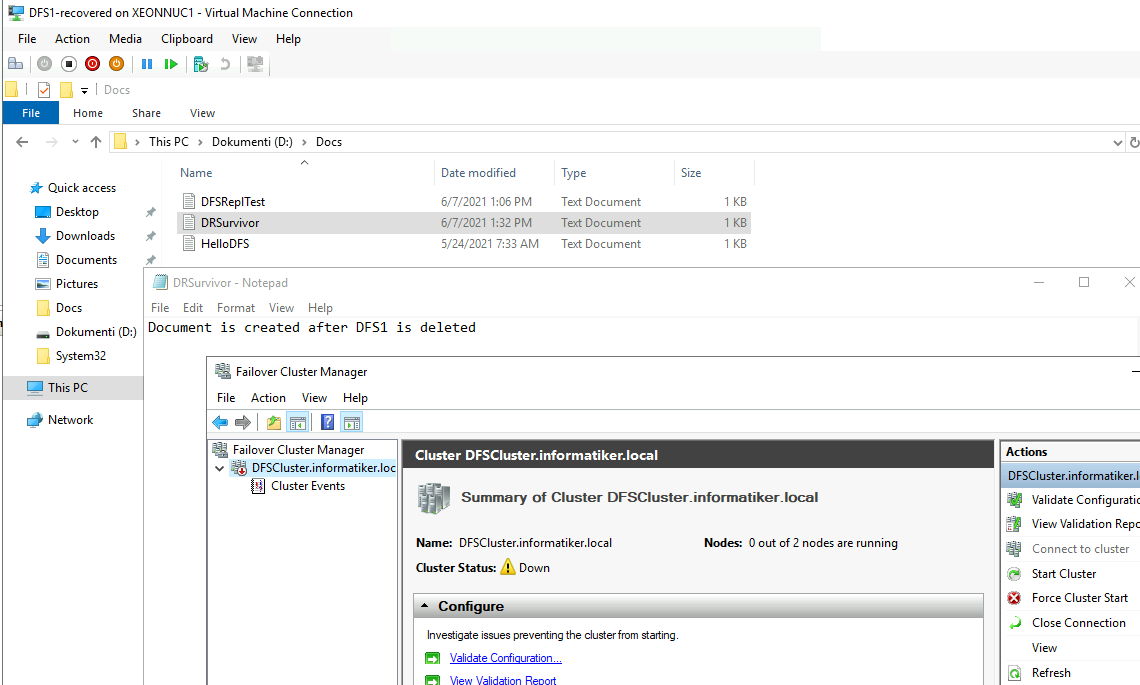The image size is (1140, 685).
Task: Click Refresh in Actions pane
Action: tap(1051, 673)
